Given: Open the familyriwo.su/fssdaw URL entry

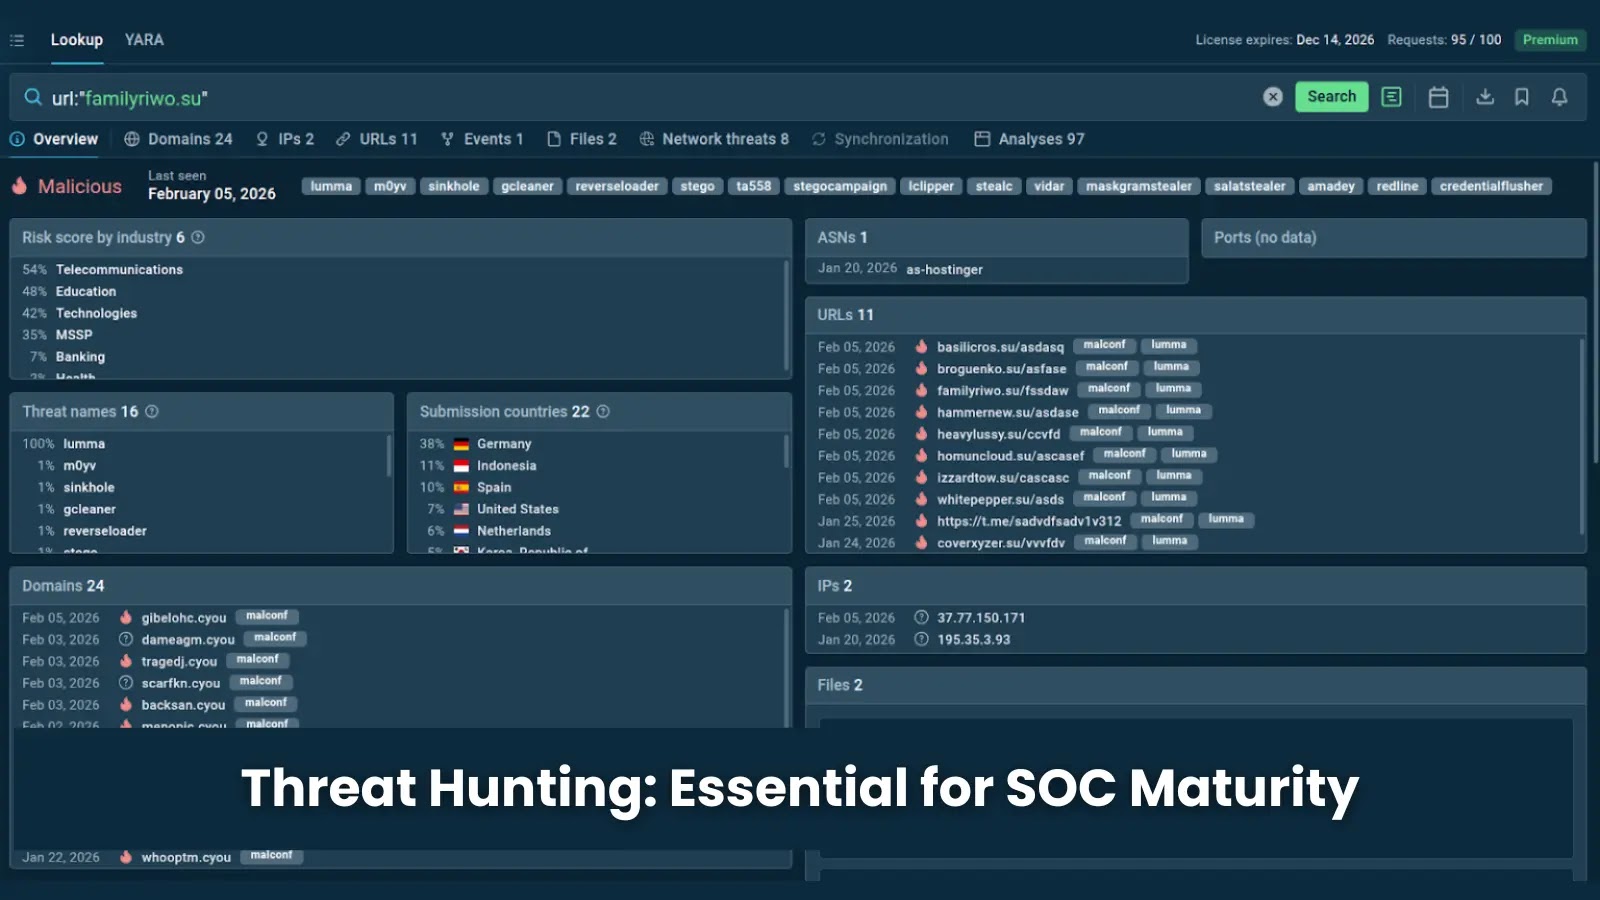Looking at the screenshot, I should [x=1002, y=391].
